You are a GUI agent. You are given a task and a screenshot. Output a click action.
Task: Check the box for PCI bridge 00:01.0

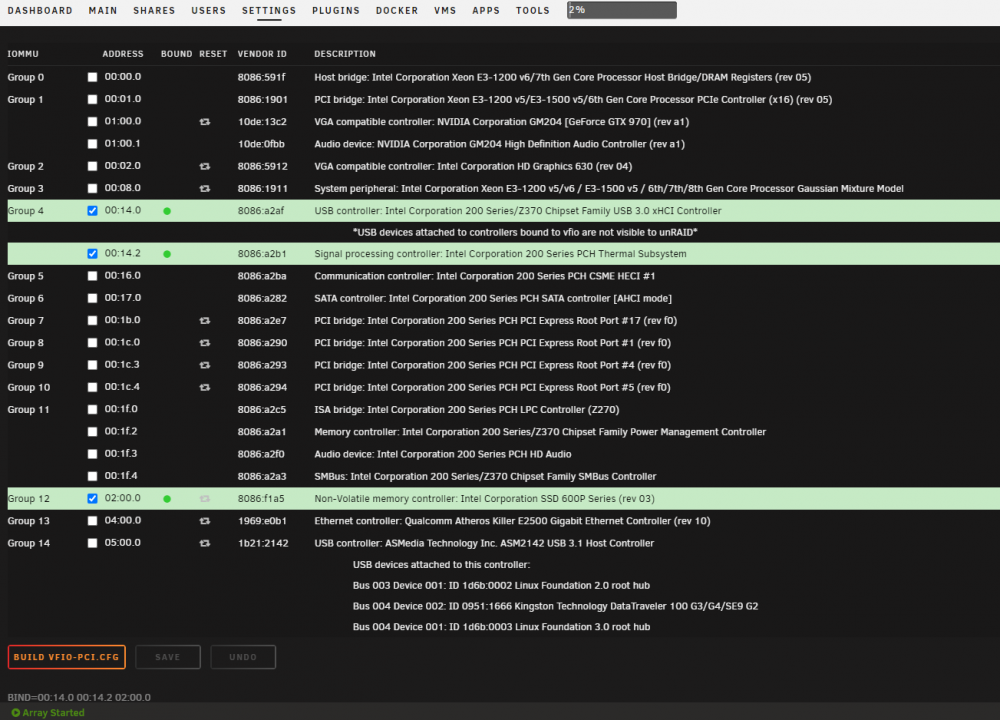pos(92,99)
